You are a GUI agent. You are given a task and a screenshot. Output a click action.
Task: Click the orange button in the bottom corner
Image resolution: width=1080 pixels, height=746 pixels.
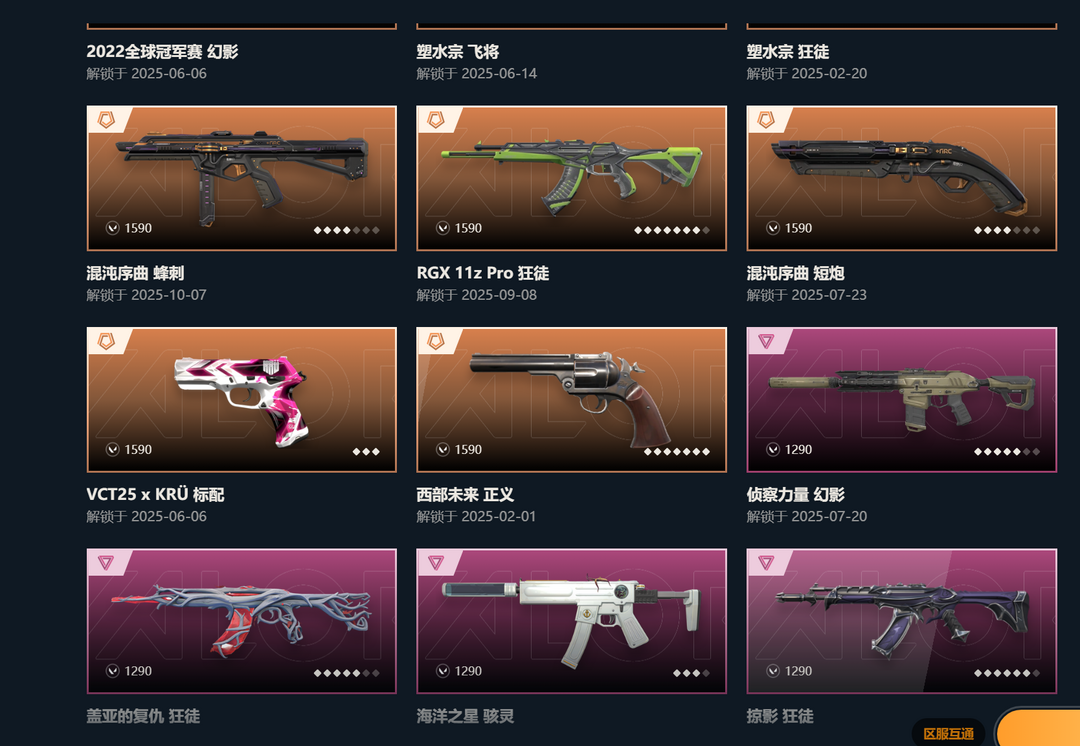click(1039, 729)
